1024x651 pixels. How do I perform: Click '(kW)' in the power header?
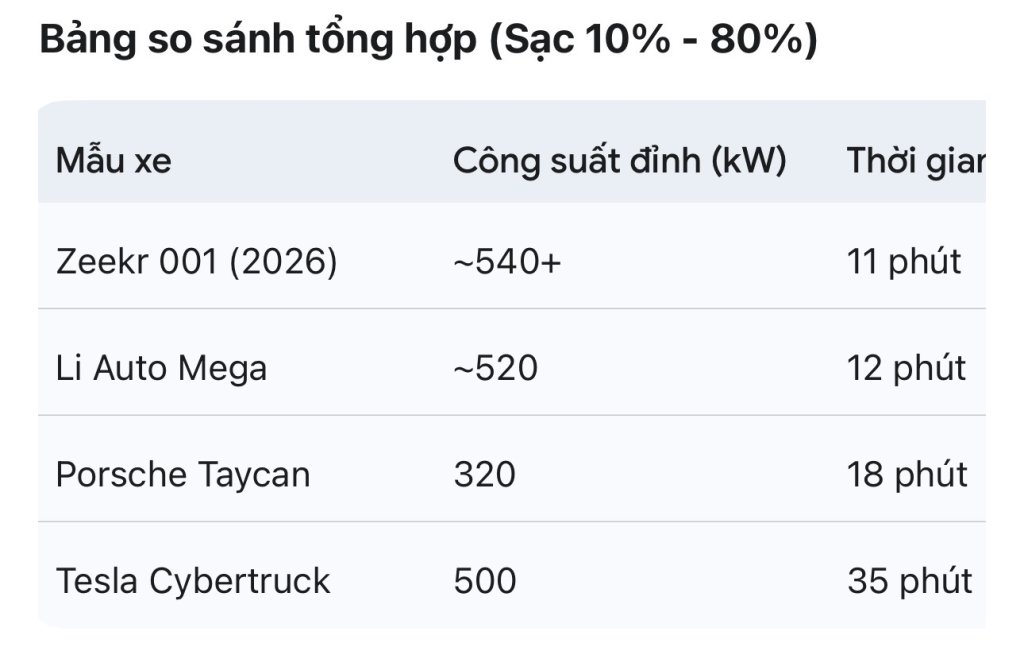pyautogui.click(x=748, y=161)
